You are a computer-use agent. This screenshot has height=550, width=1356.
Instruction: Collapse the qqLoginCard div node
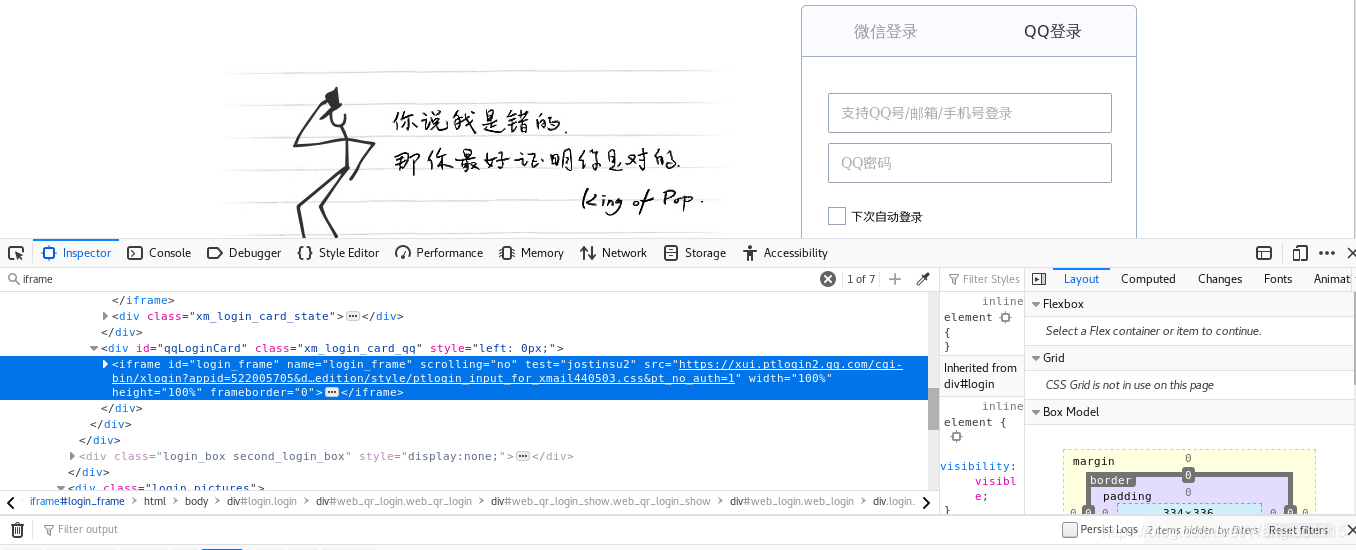(x=95, y=348)
